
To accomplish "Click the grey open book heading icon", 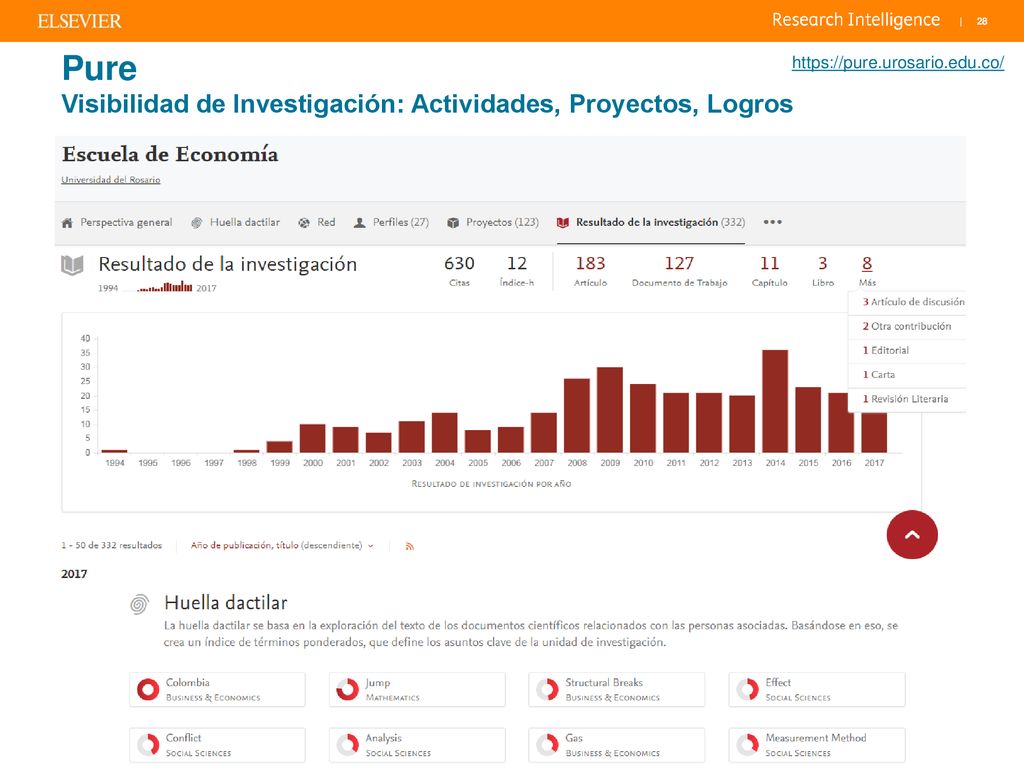I will point(72,265).
